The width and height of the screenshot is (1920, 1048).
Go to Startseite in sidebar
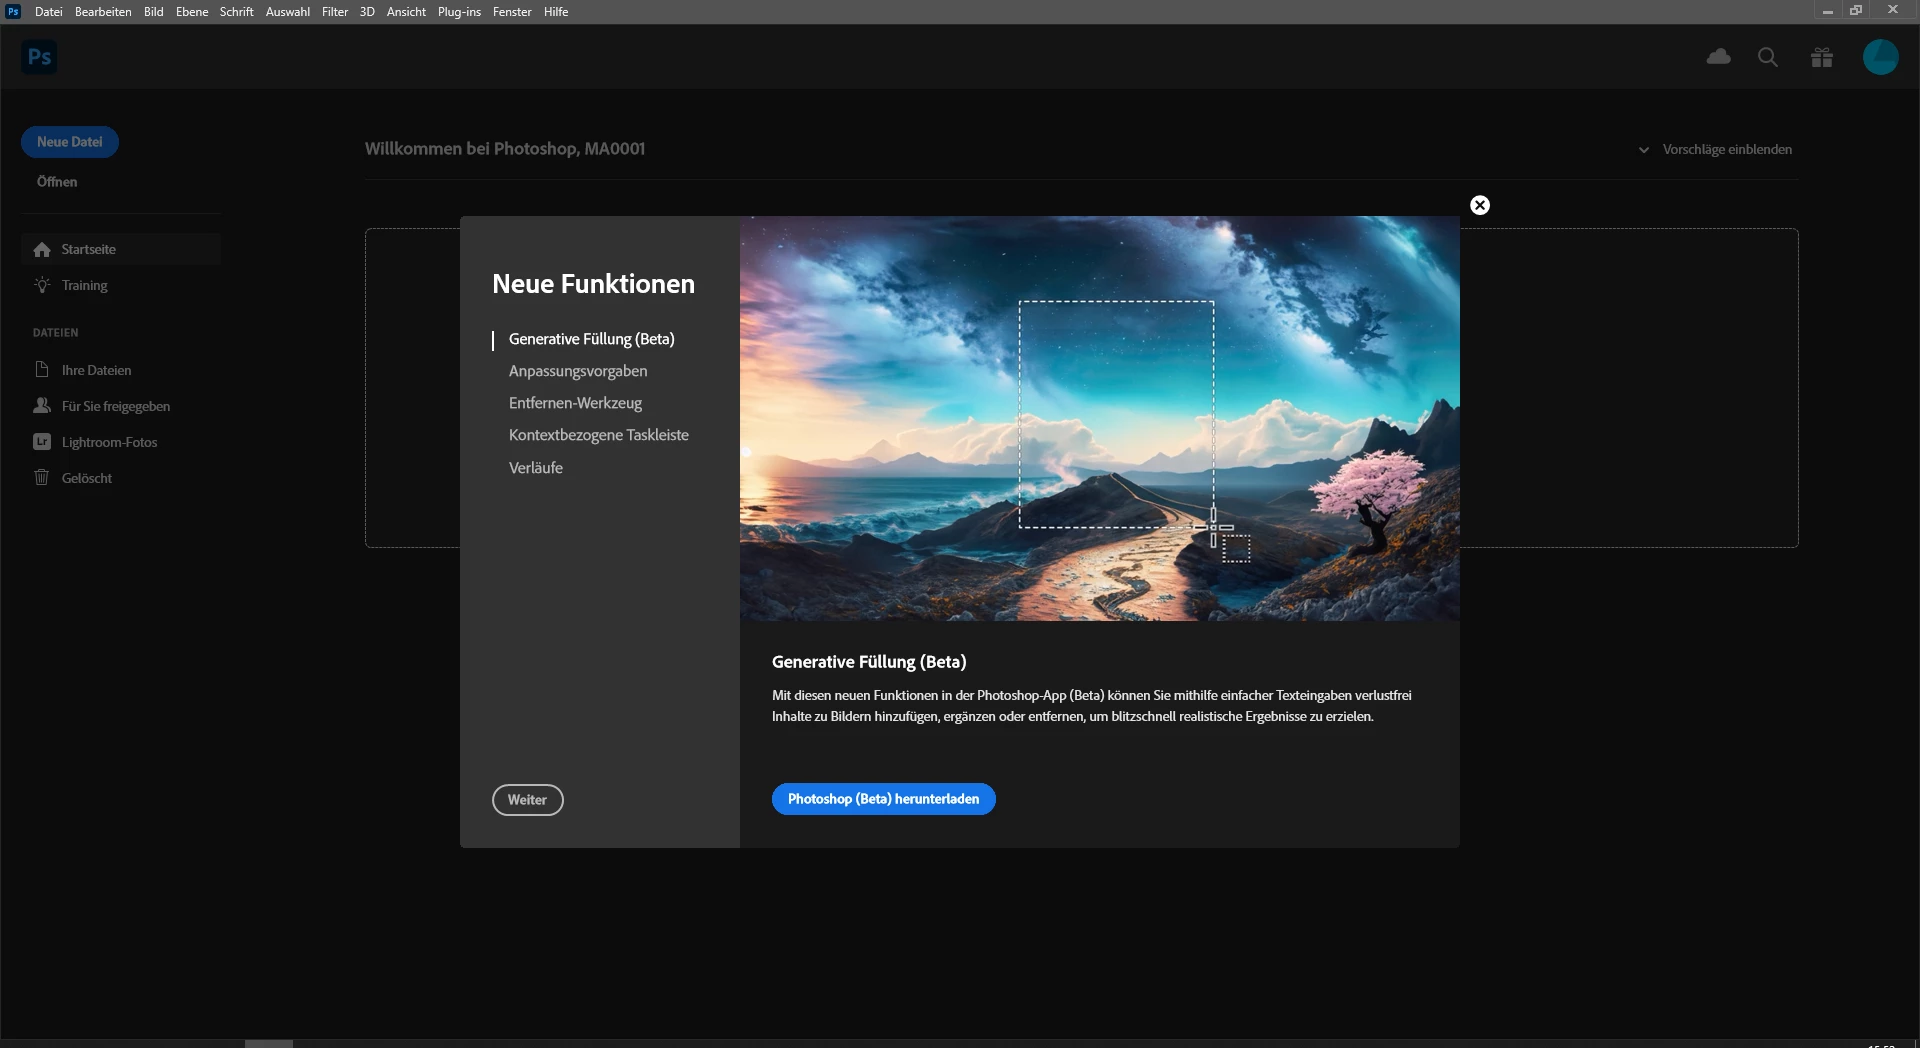121,249
